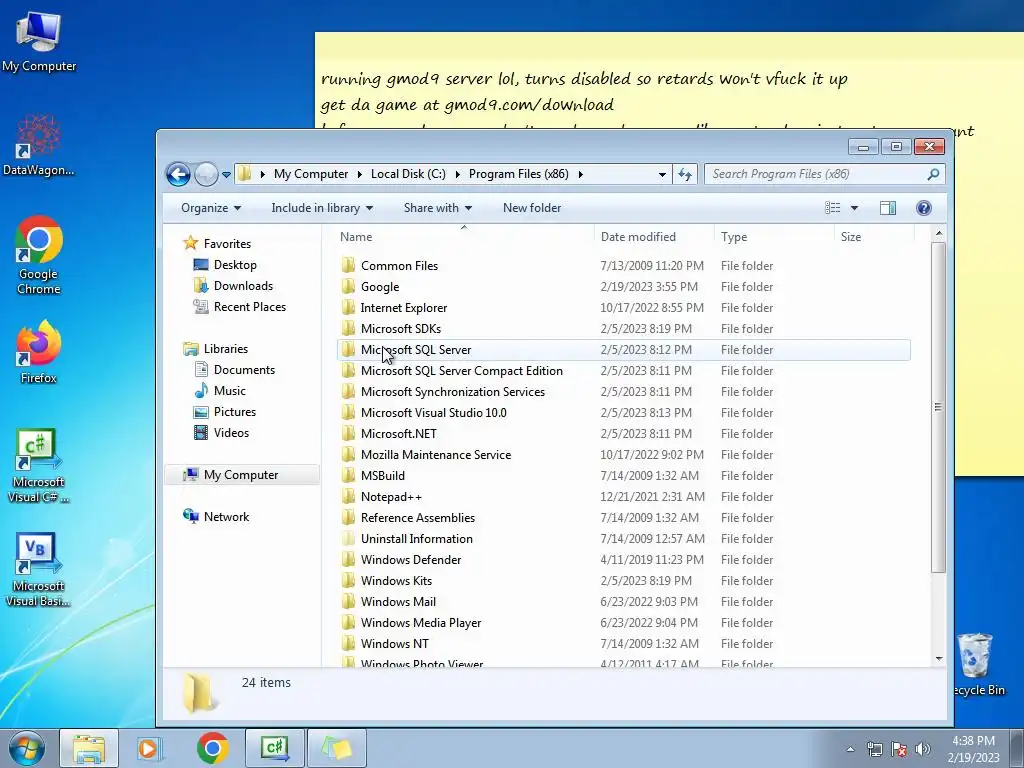Select the Windows NT folder icon
Viewport: 1024px width, 768px height.
click(x=349, y=643)
